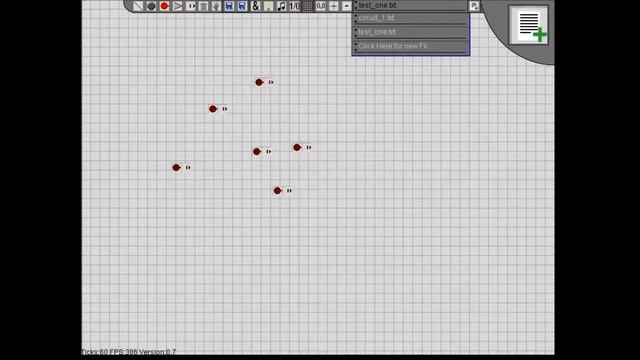Click the music note sound icon

click(x=281, y=6)
